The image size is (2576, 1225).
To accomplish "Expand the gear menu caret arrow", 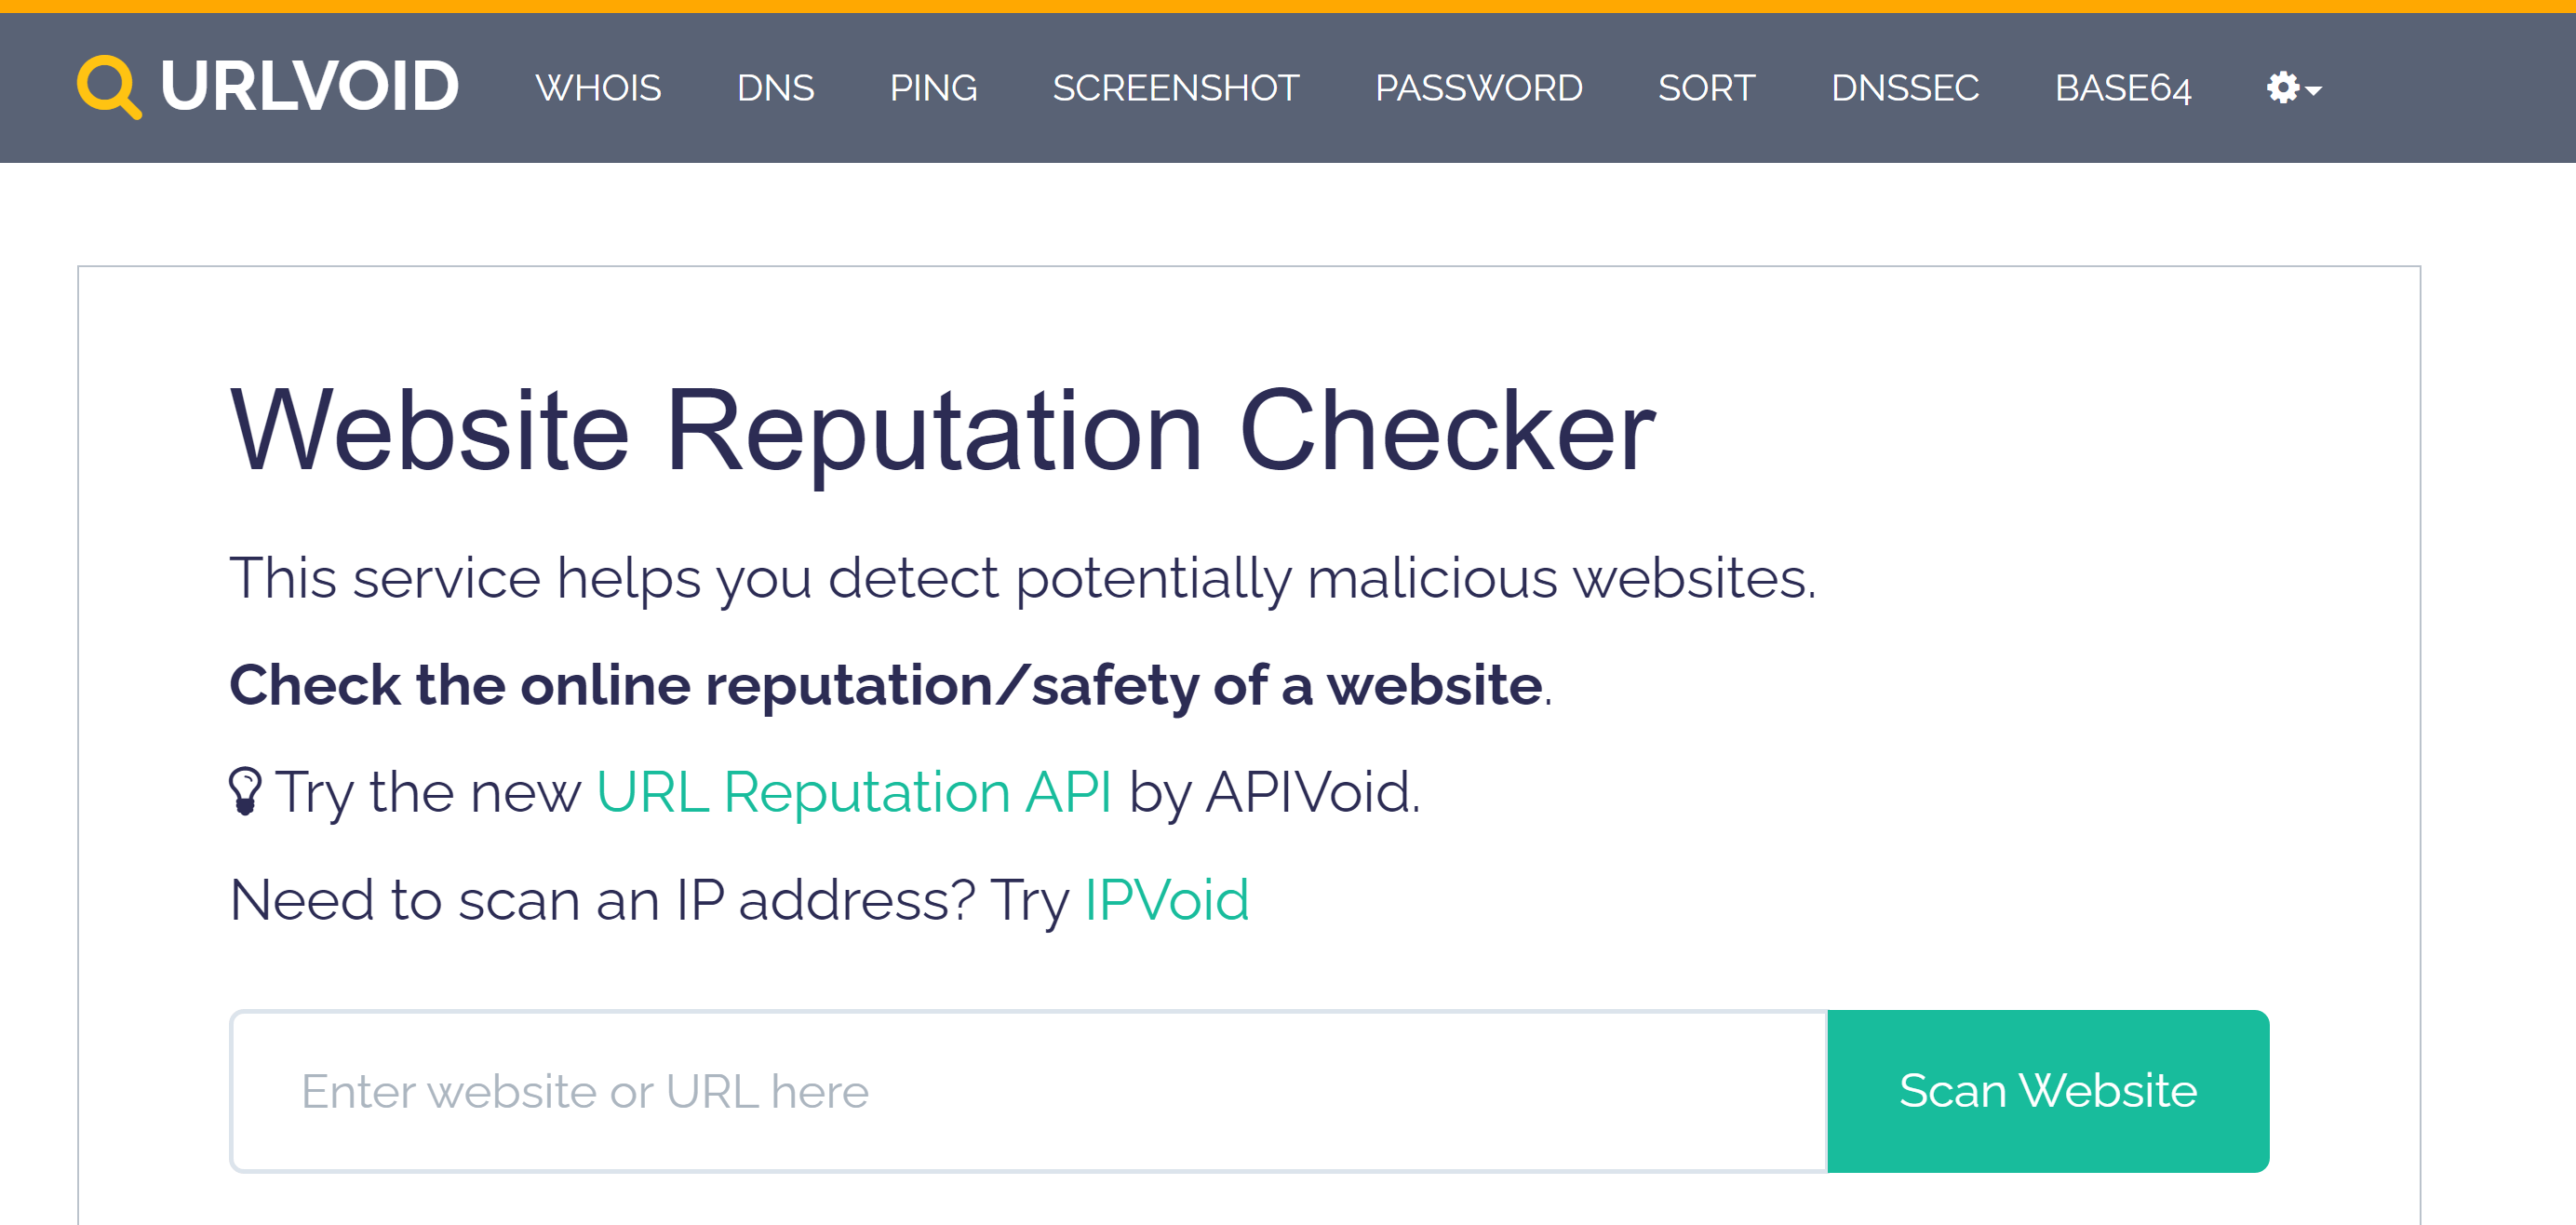I will (x=2313, y=90).
